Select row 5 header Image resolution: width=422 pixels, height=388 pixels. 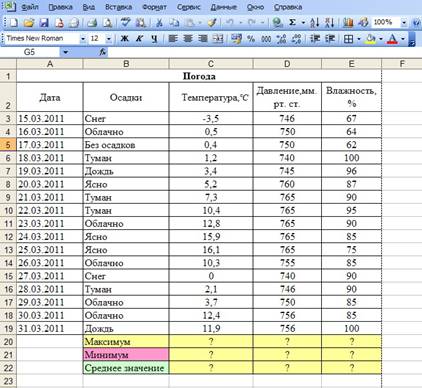coord(8,145)
